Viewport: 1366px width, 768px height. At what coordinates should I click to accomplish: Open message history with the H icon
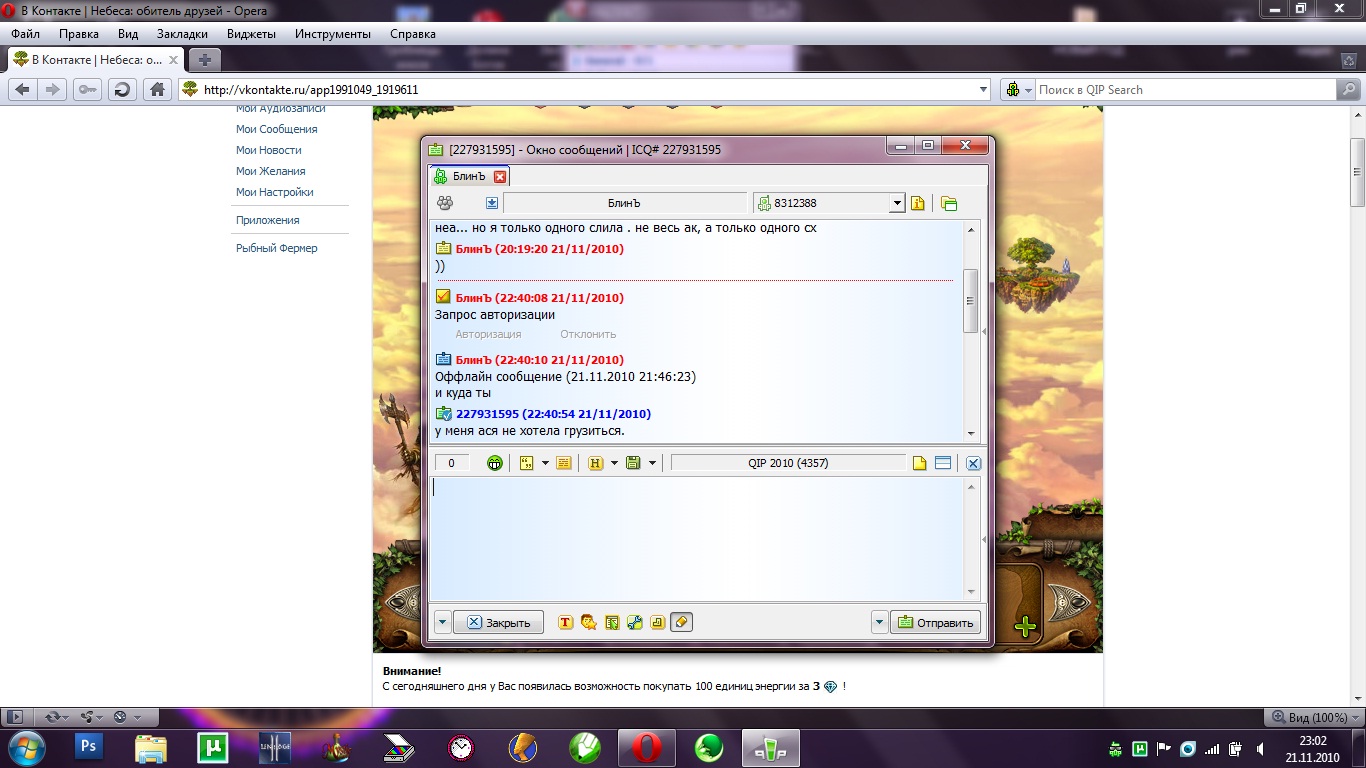596,463
